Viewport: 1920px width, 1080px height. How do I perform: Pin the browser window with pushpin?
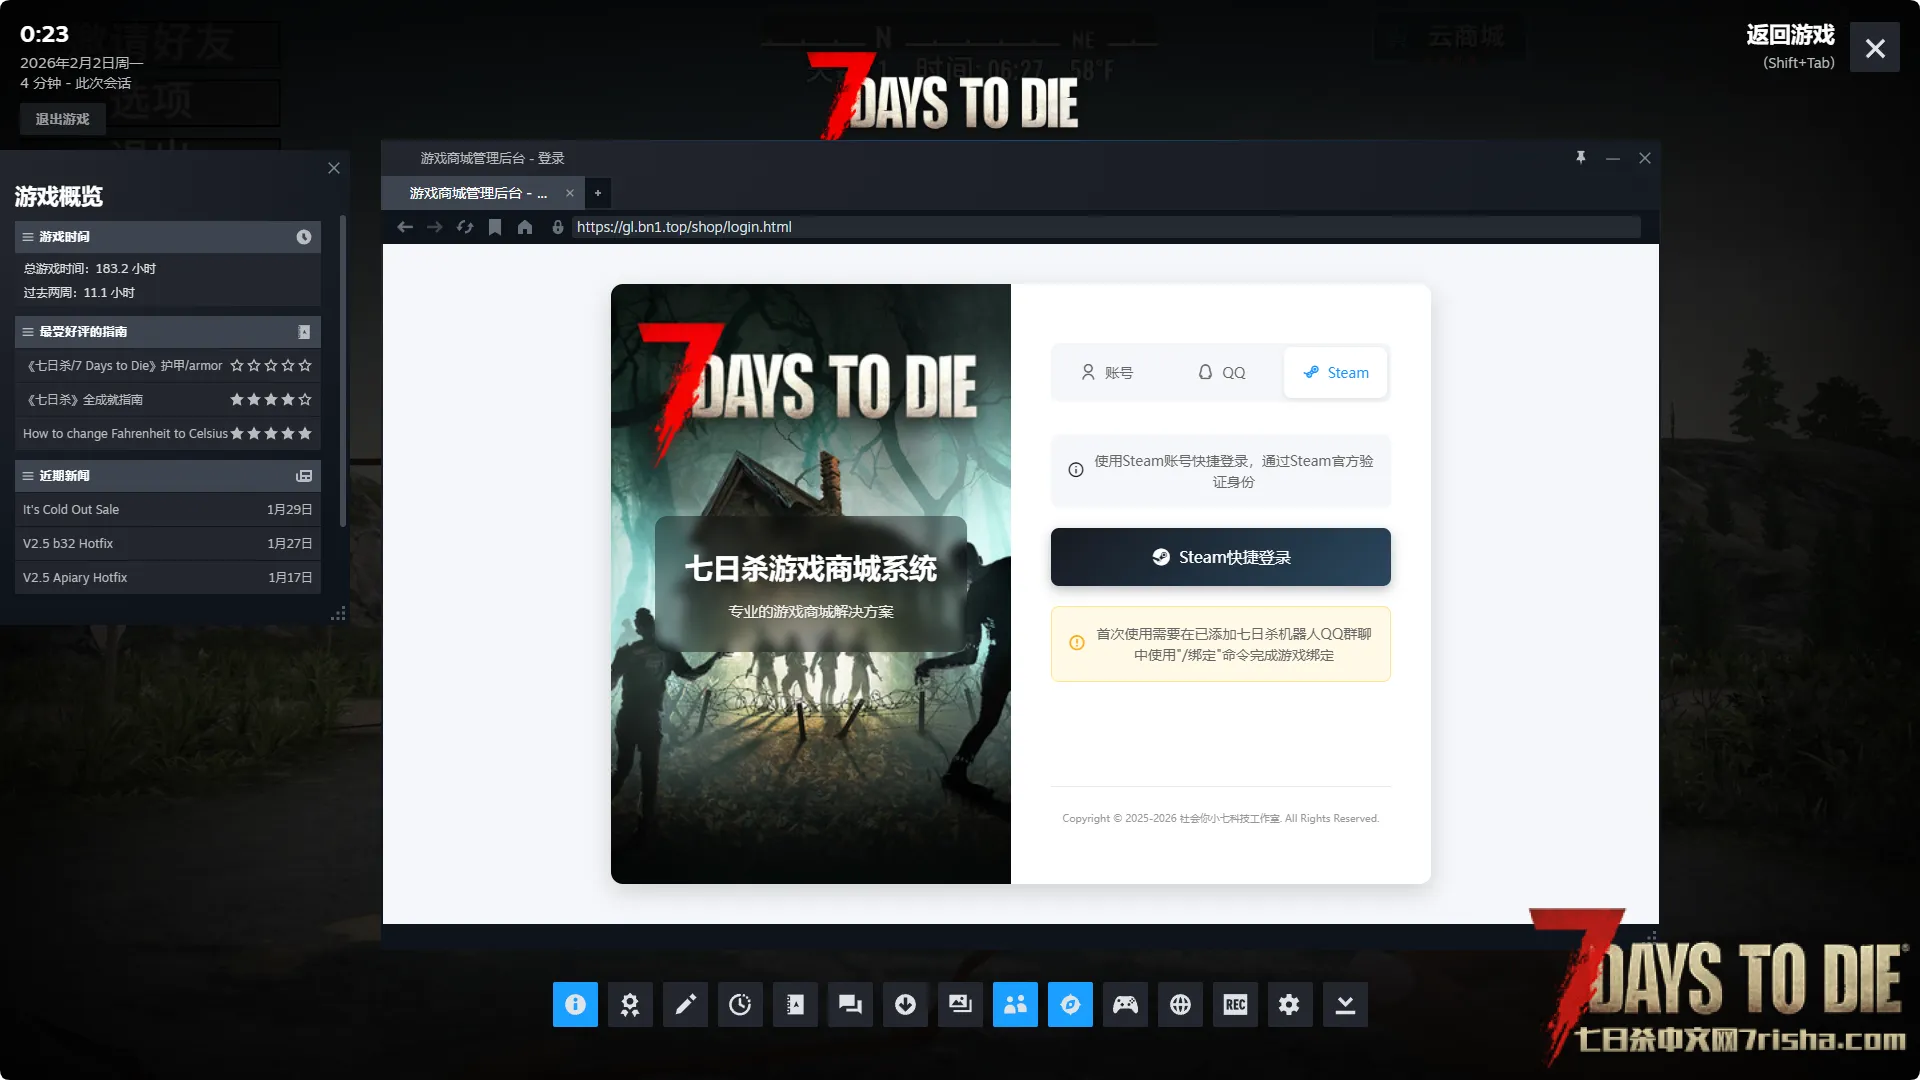pyautogui.click(x=1581, y=158)
